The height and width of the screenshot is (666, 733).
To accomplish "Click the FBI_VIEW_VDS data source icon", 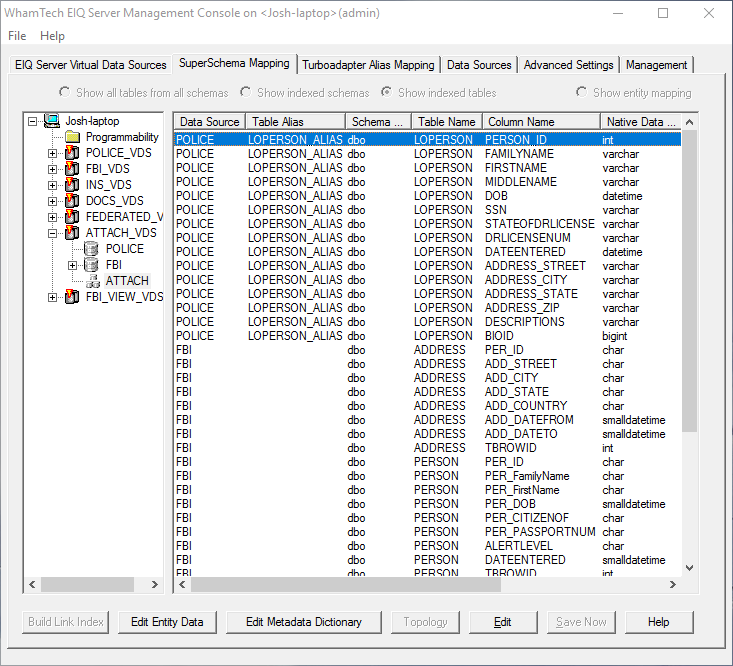I will [72, 297].
